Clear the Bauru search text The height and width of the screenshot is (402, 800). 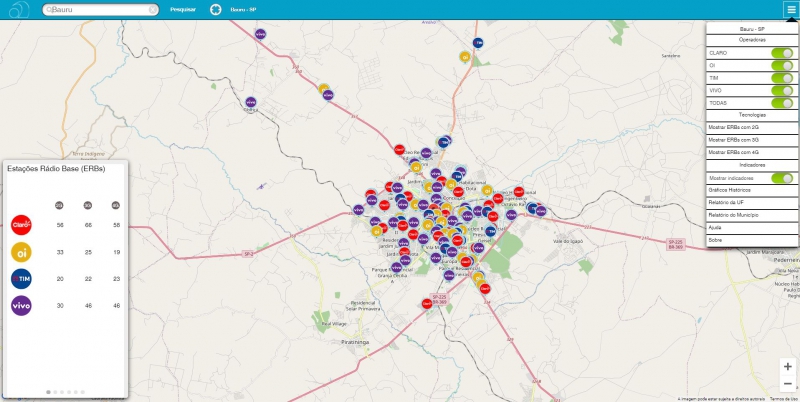pyautogui.click(x=152, y=9)
